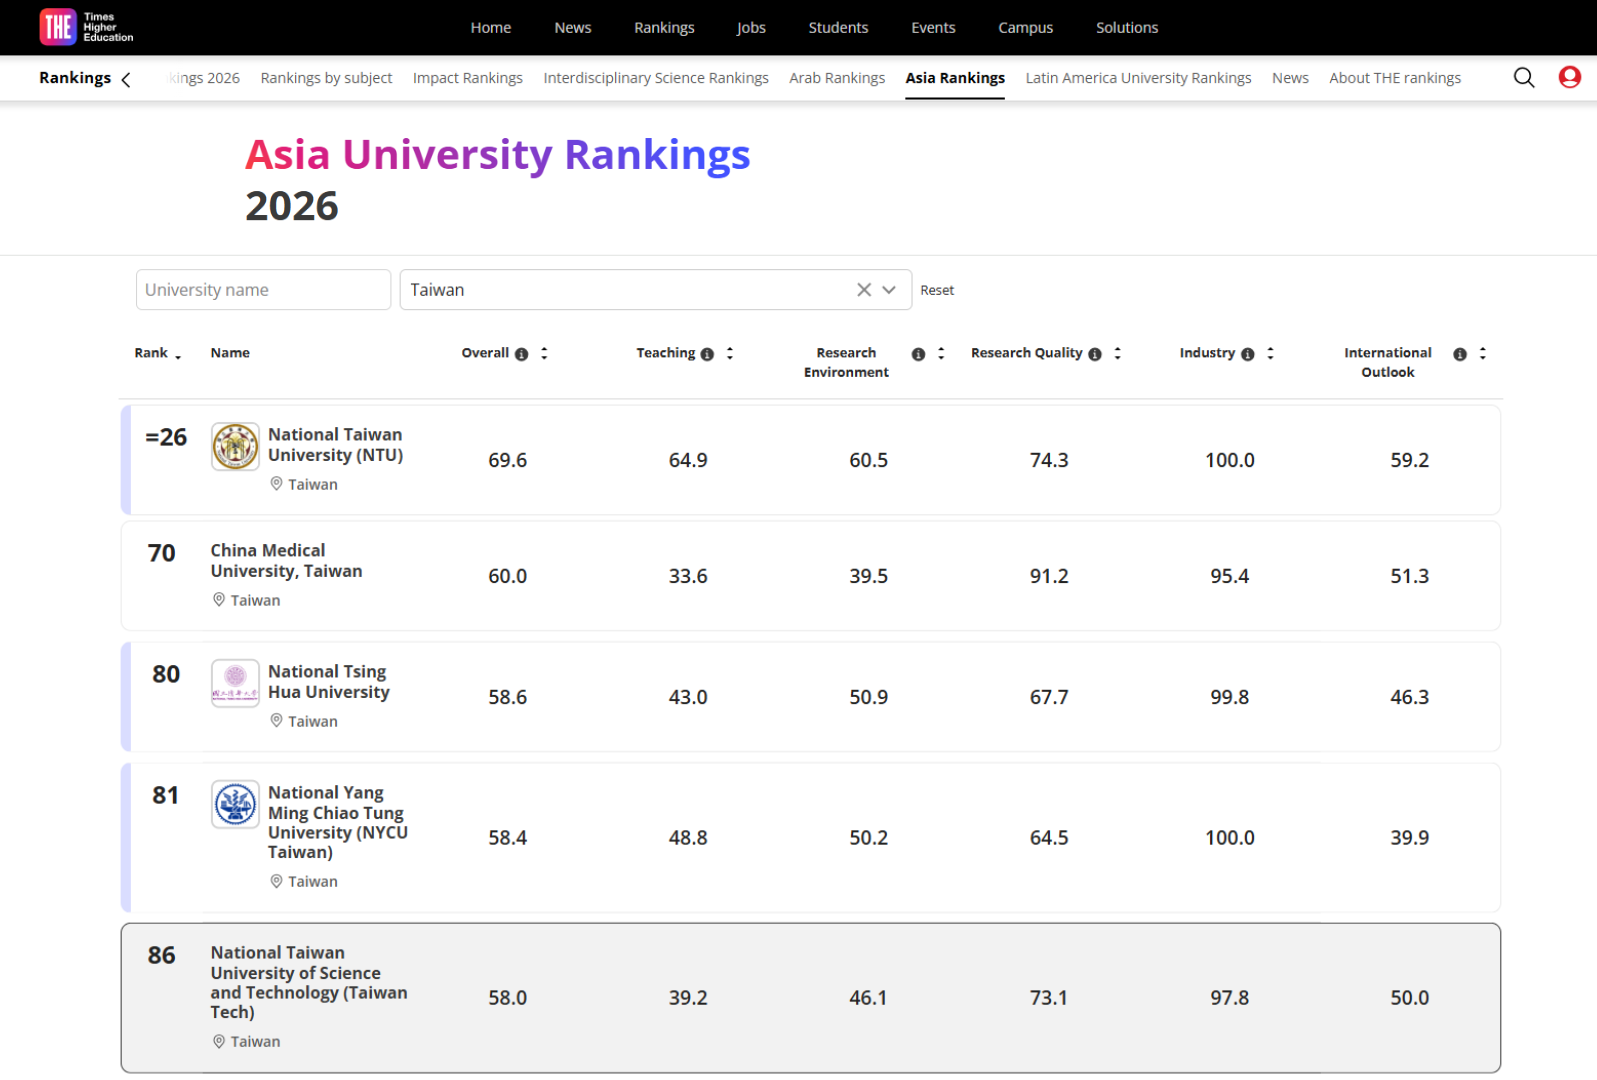Sort table by International Outlook score
This screenshot has height=1080, width=1597.
pos(1483,353)
